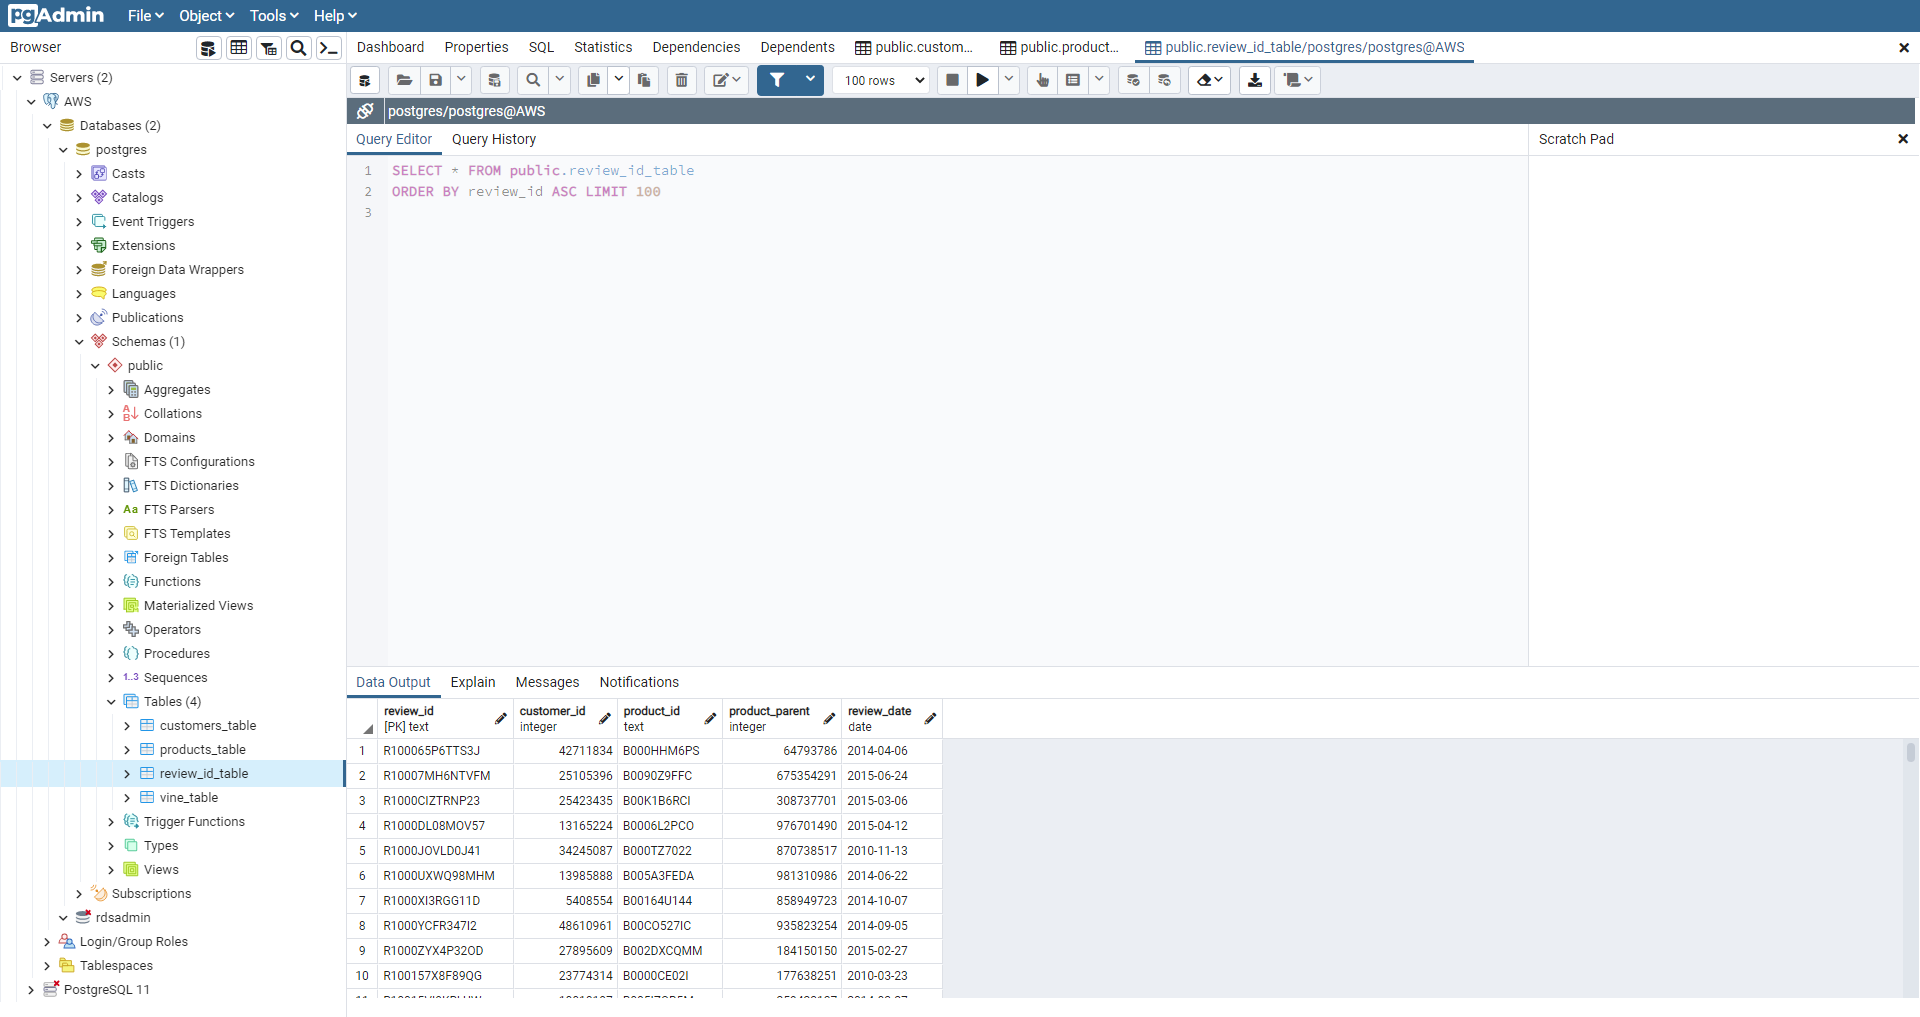Click the Save Data Changes icon
The height and width of the screenshot is (1017, 1920).
pyautogui.click(x=494, y=80)
